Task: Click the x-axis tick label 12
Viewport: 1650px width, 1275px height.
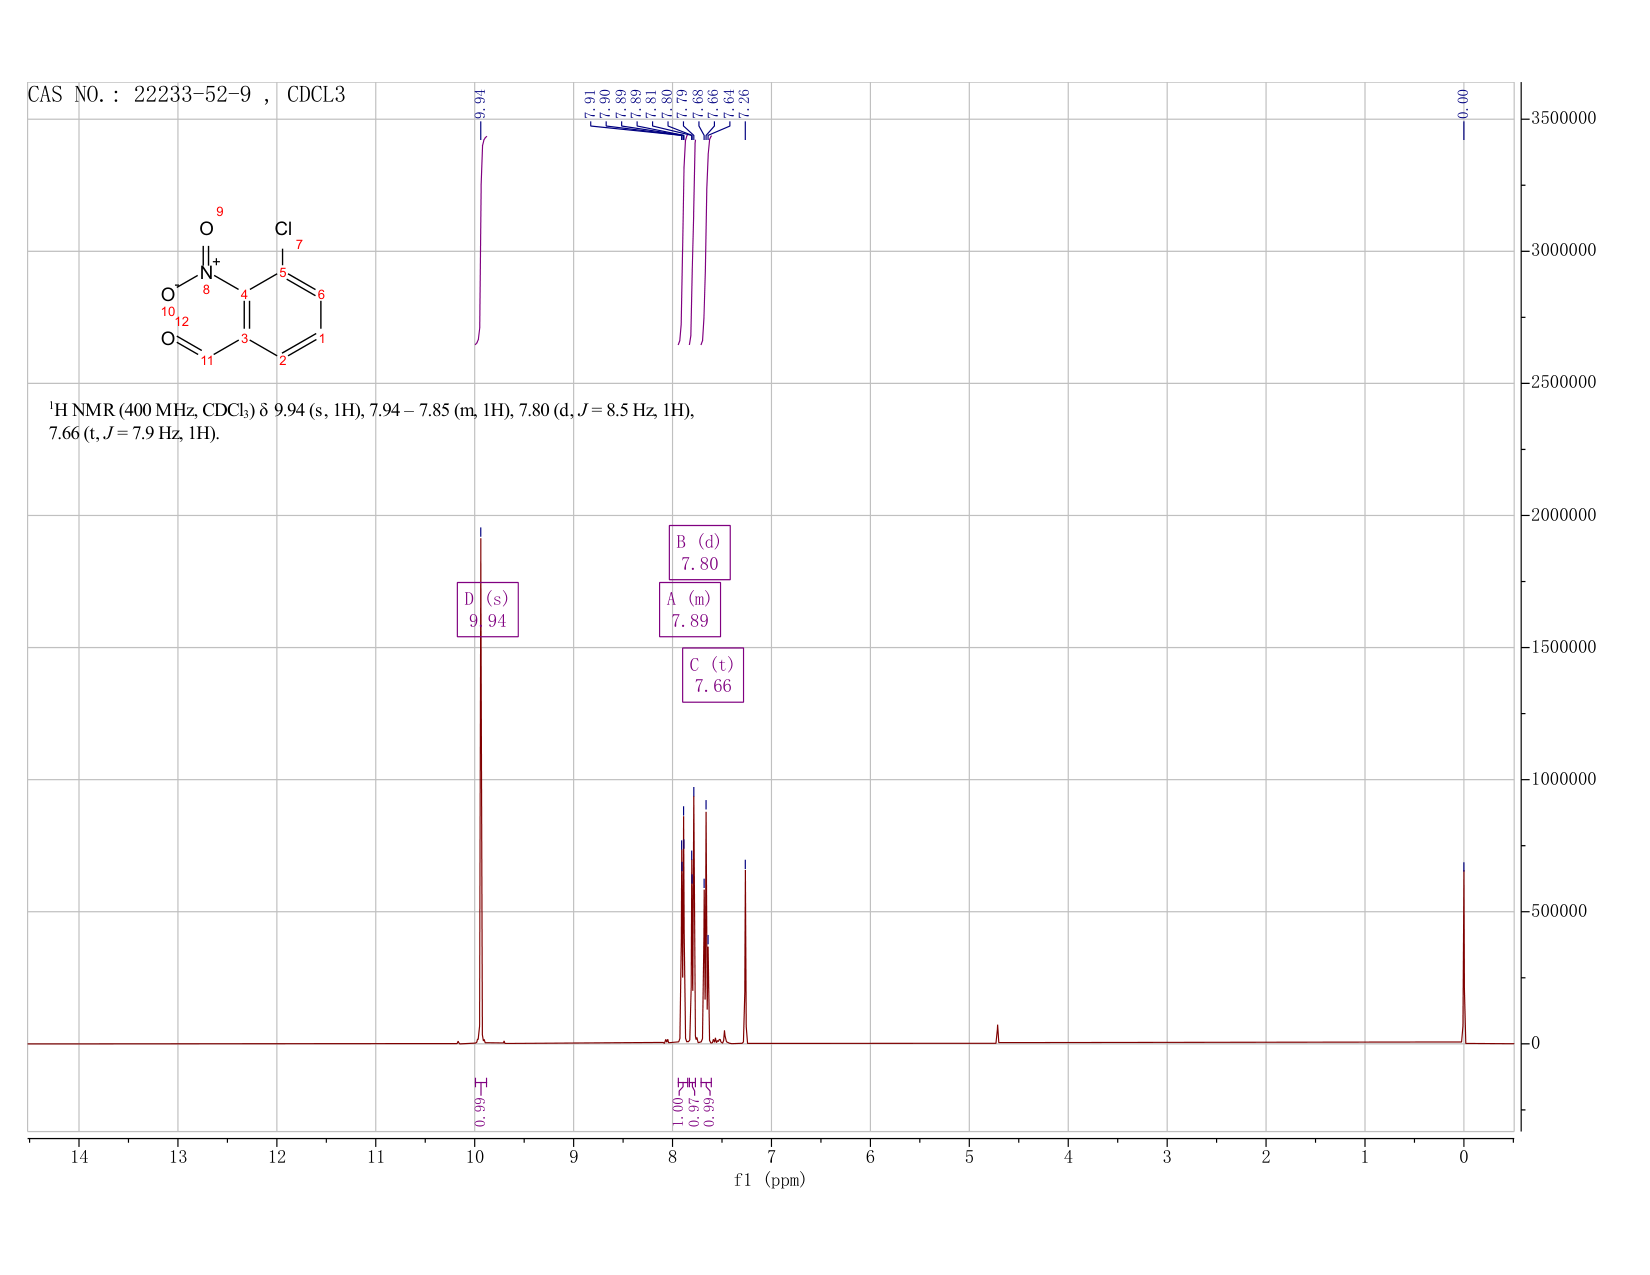Action: tap(277, 1157)
